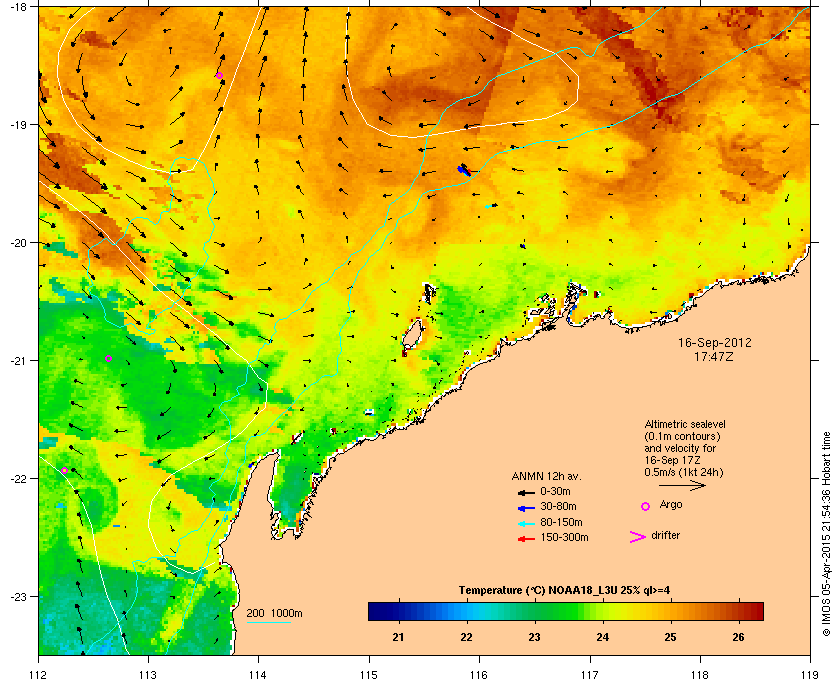Click the 17:47Z time label

714,356
